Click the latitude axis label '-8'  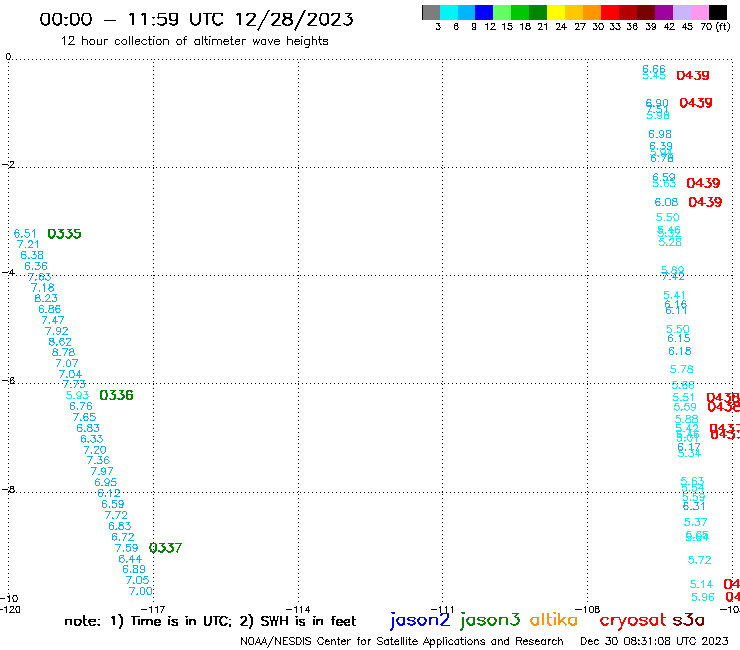[x=8, y=490]
